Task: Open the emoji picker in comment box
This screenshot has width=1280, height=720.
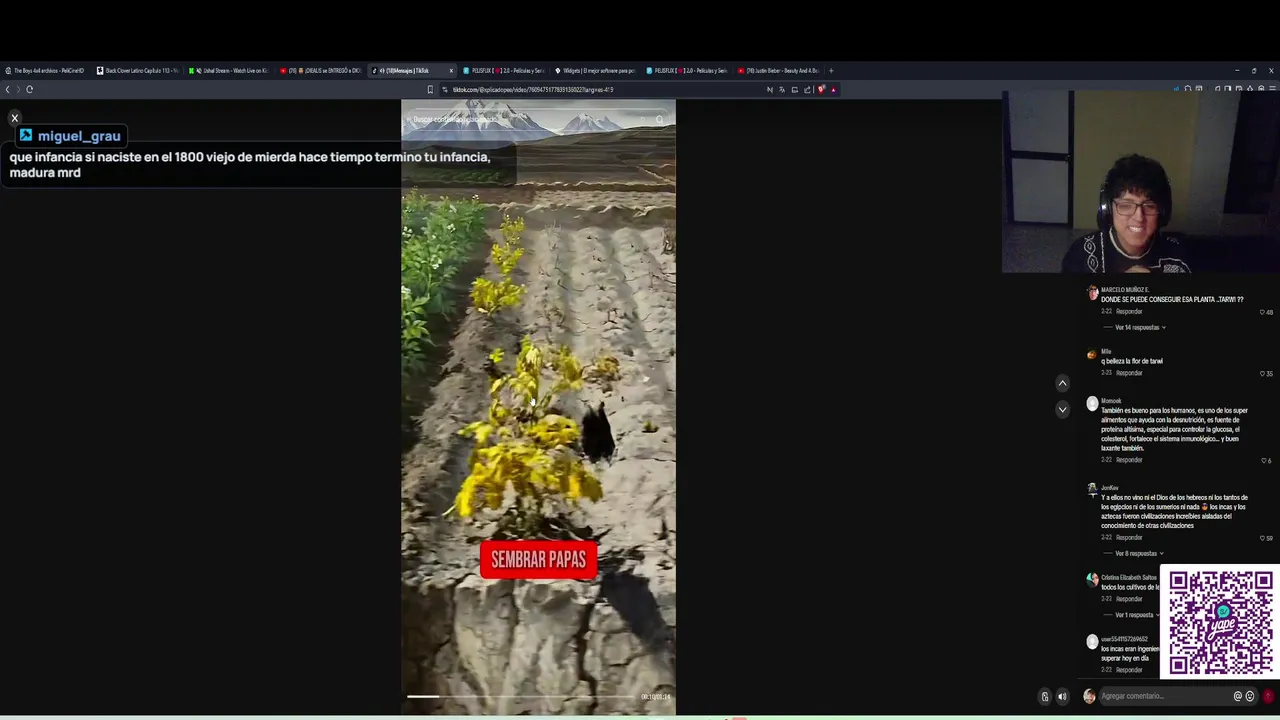Action: click(1250, 696)
